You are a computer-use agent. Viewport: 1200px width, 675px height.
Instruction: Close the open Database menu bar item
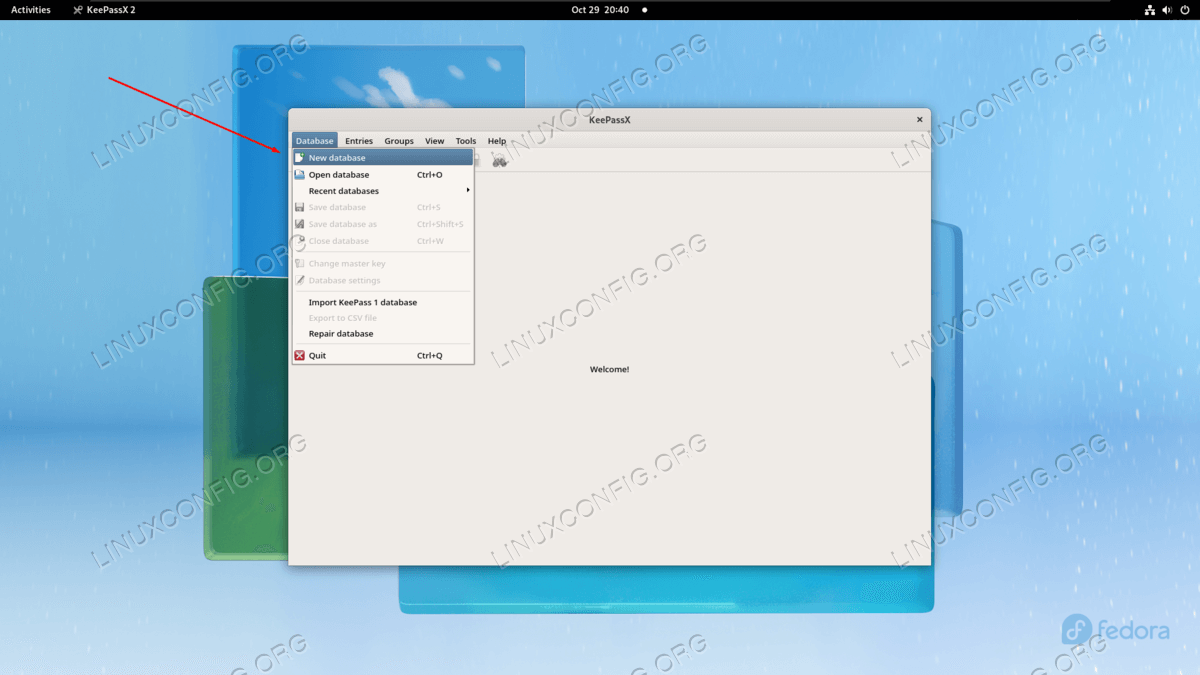point(315,141)
